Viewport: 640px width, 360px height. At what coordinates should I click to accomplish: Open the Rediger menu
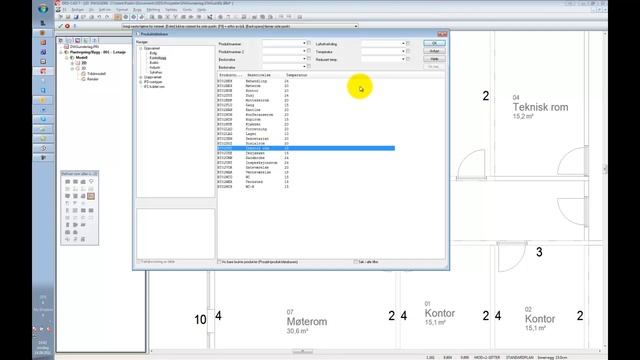78,9
